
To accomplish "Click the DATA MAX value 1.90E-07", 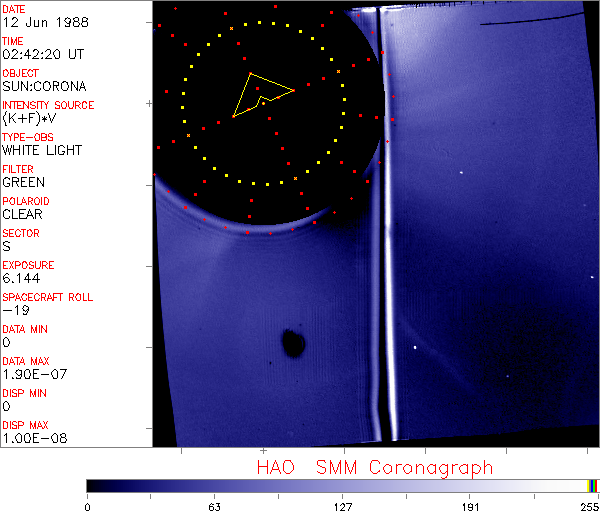I will click(x=33, y=374).
